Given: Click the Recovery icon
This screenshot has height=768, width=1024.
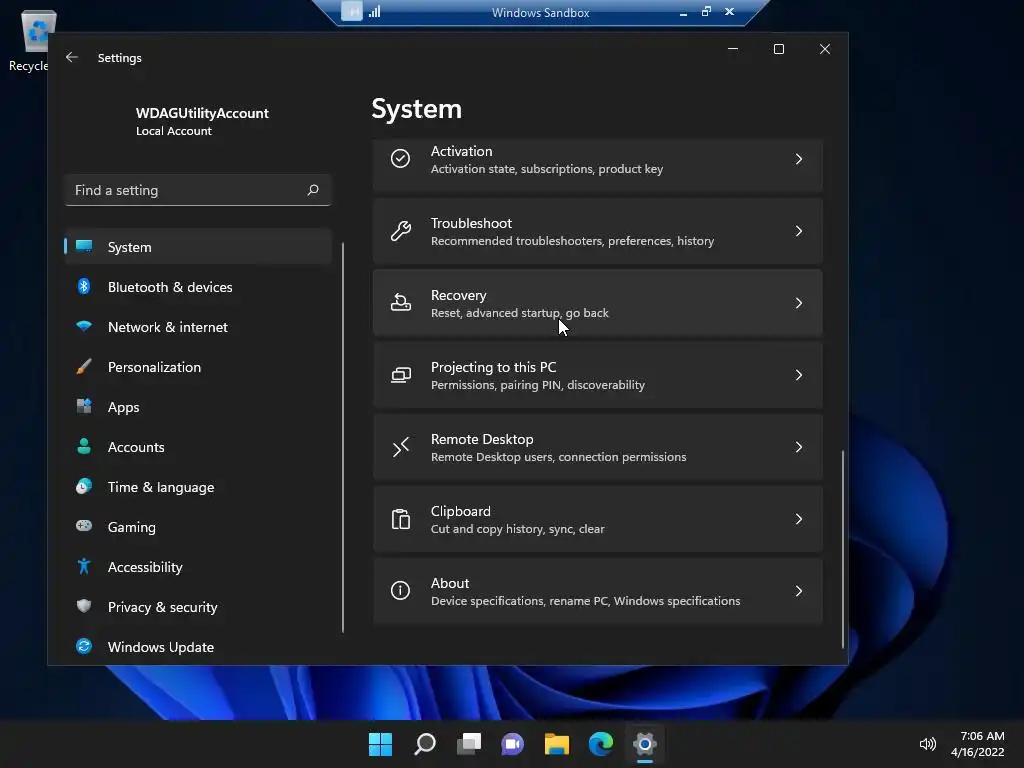Looking at the screenshot, I should (x=400, y=302).
